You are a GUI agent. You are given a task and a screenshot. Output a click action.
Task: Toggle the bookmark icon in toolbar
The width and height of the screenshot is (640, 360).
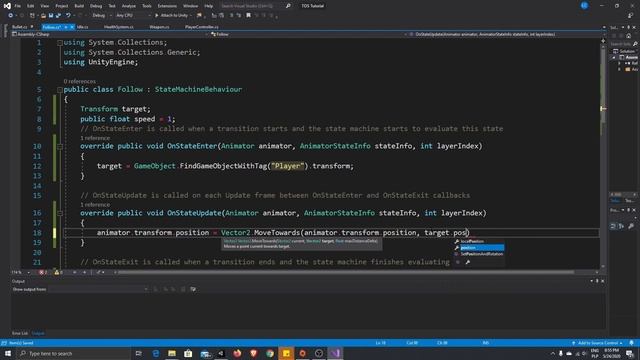point(248,16)
